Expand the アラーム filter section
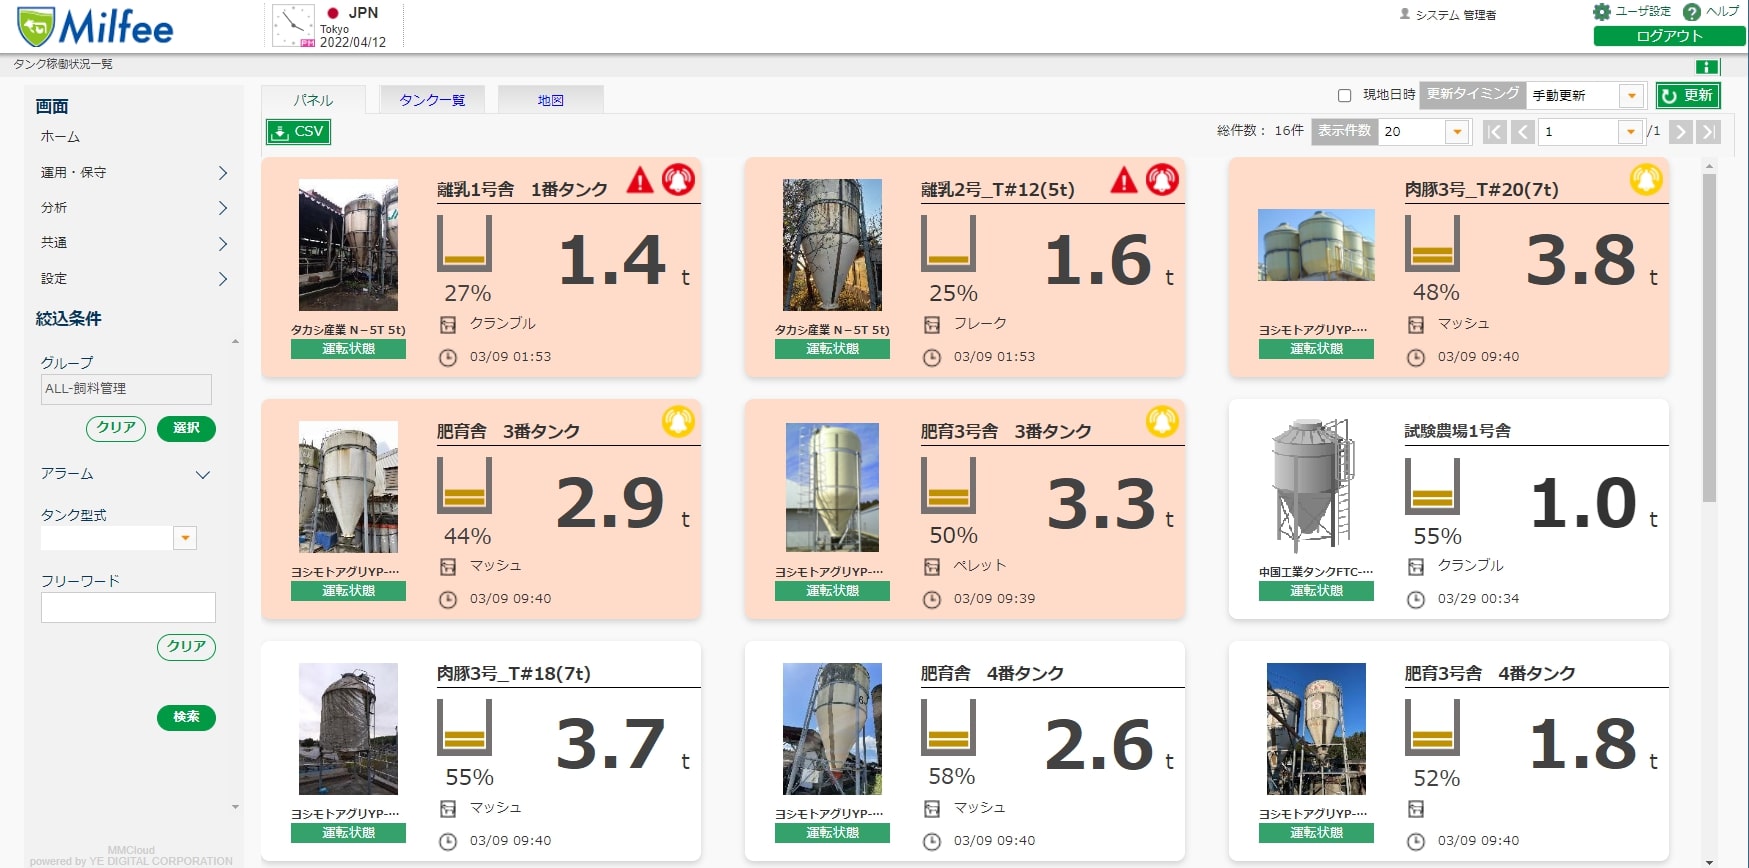1749x868 pixels. [203, 475]
